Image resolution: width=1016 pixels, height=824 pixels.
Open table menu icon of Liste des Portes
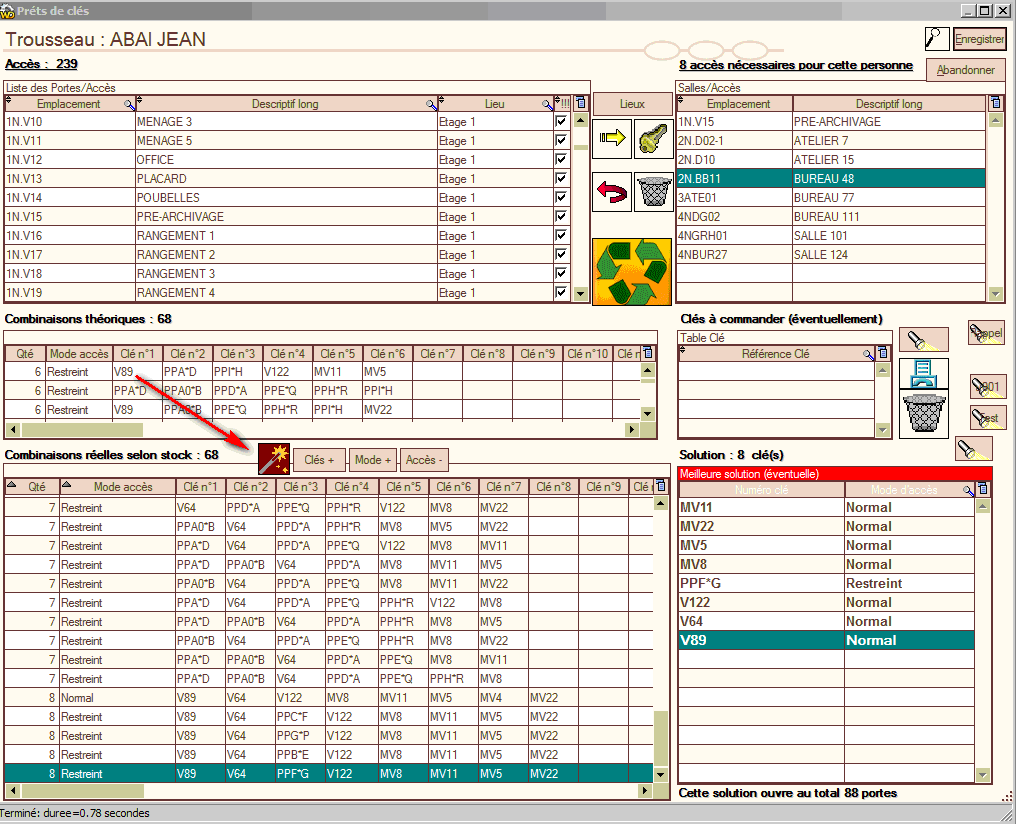coord(581,103)
